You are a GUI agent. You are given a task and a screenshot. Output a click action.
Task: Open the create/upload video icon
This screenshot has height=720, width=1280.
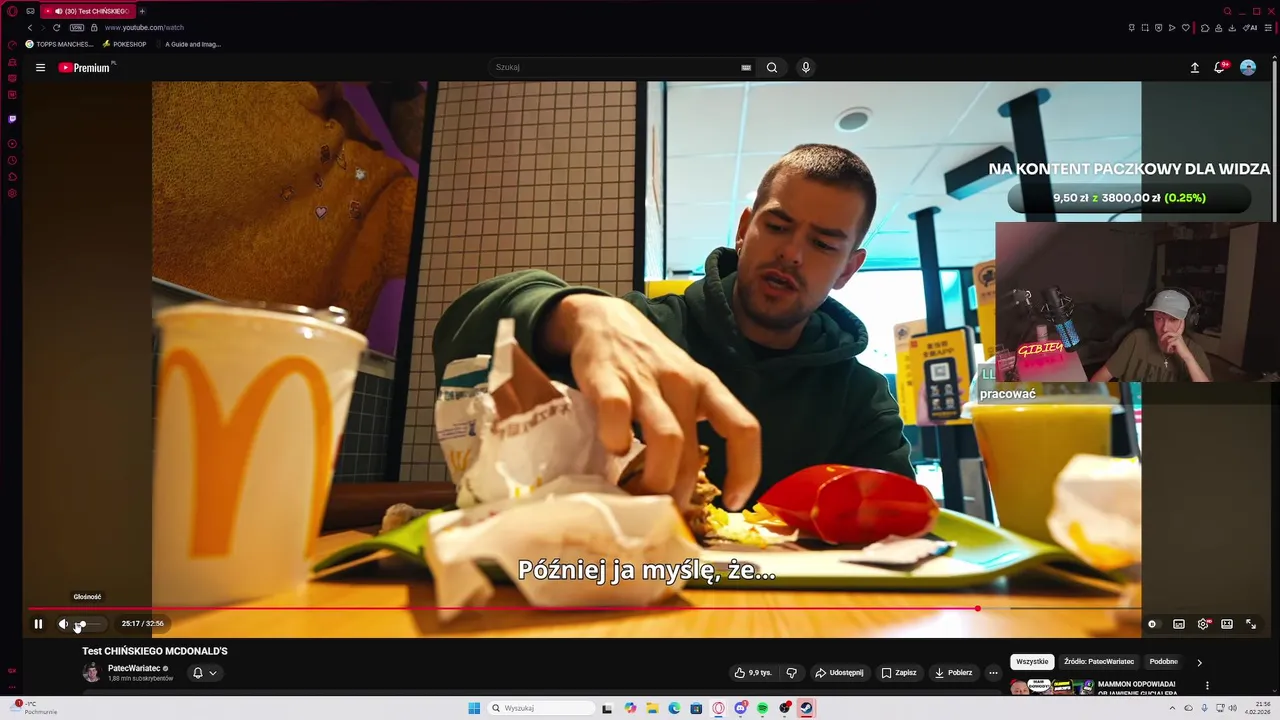point(1194,68)
